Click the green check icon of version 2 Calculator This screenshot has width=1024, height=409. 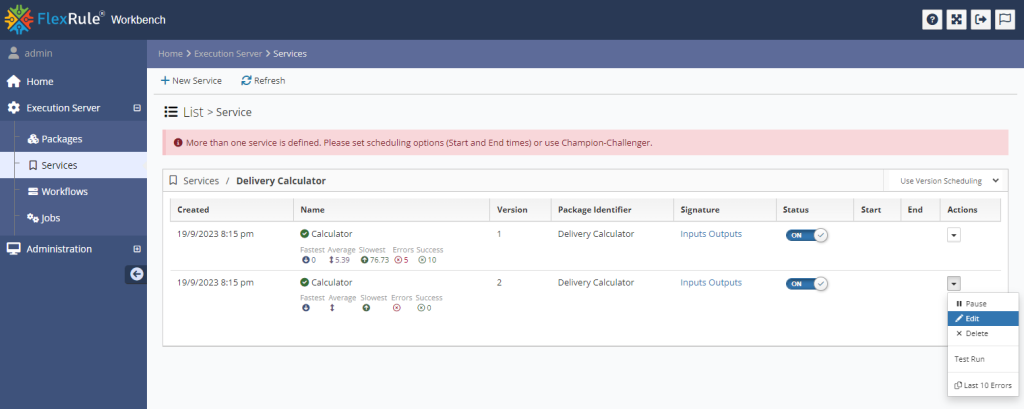tap(304, 283)
